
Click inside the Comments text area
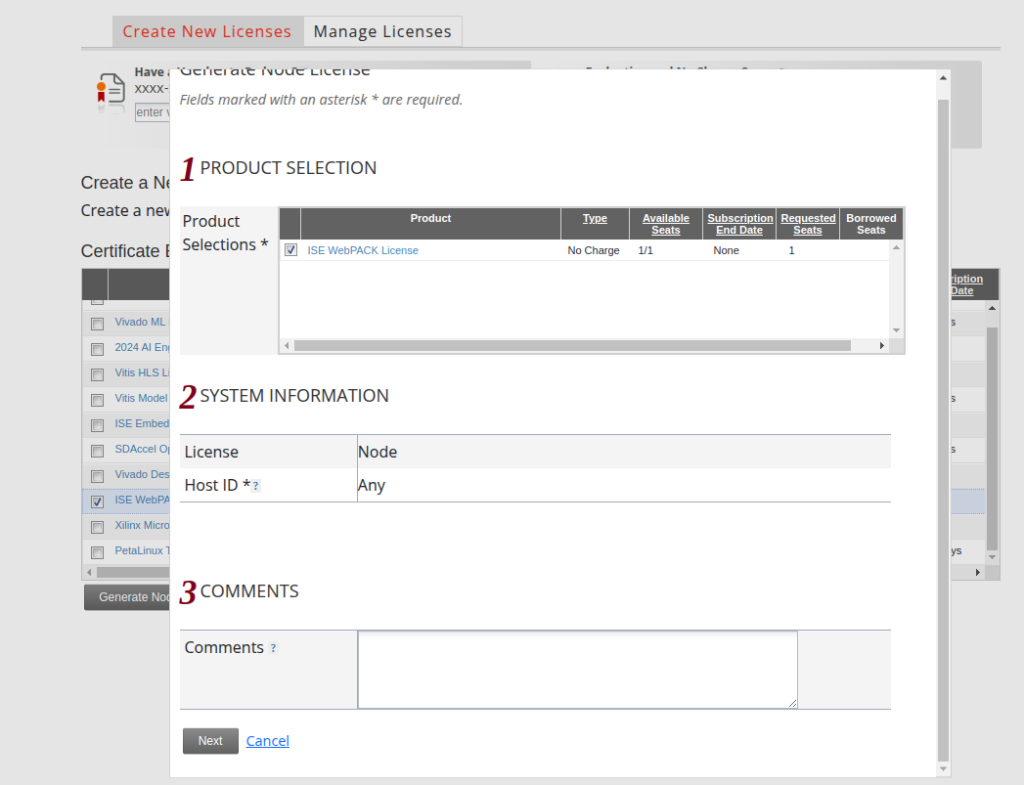[577, 669]
